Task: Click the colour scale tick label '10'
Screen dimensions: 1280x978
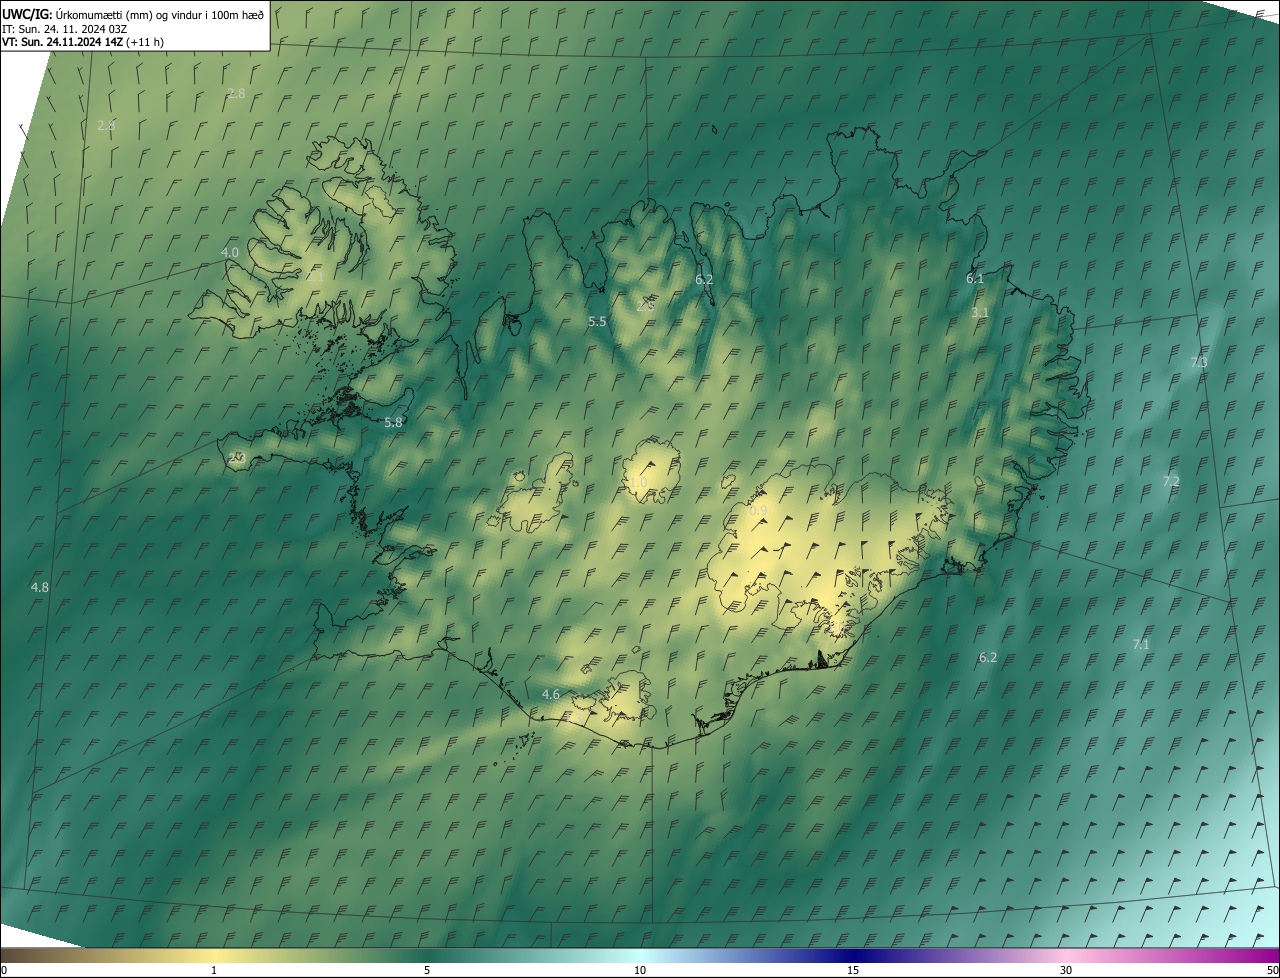Action: coord(640,970)
